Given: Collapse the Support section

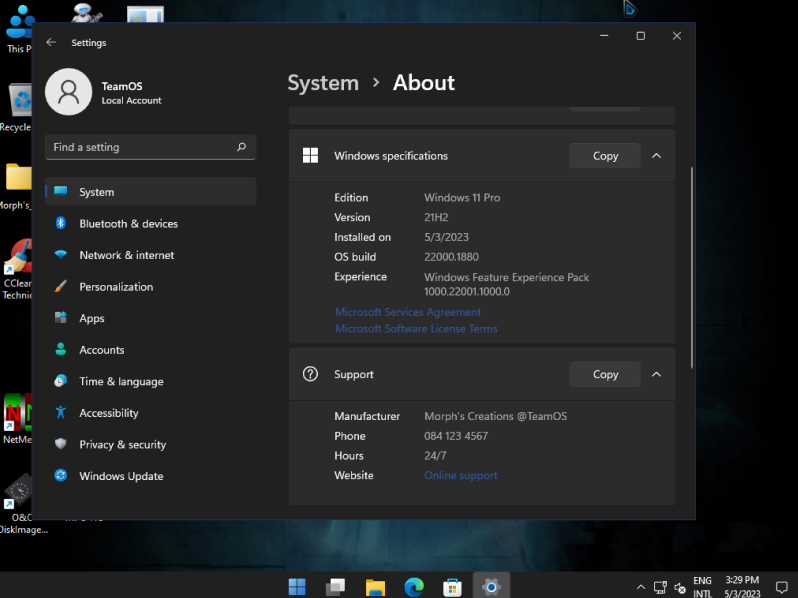Looking at the screenshot, I should pos(657,374).
